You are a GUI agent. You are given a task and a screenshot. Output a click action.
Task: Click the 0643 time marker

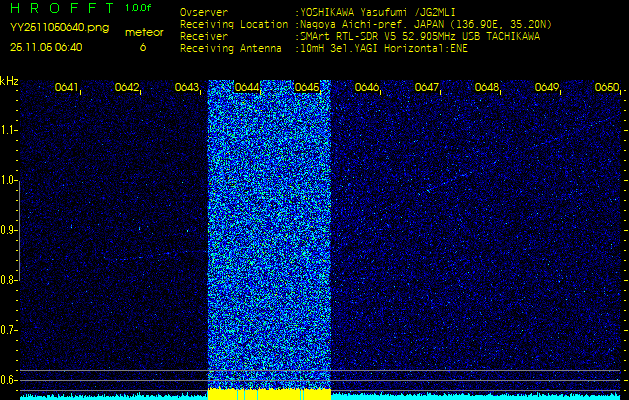coord(187,87)
